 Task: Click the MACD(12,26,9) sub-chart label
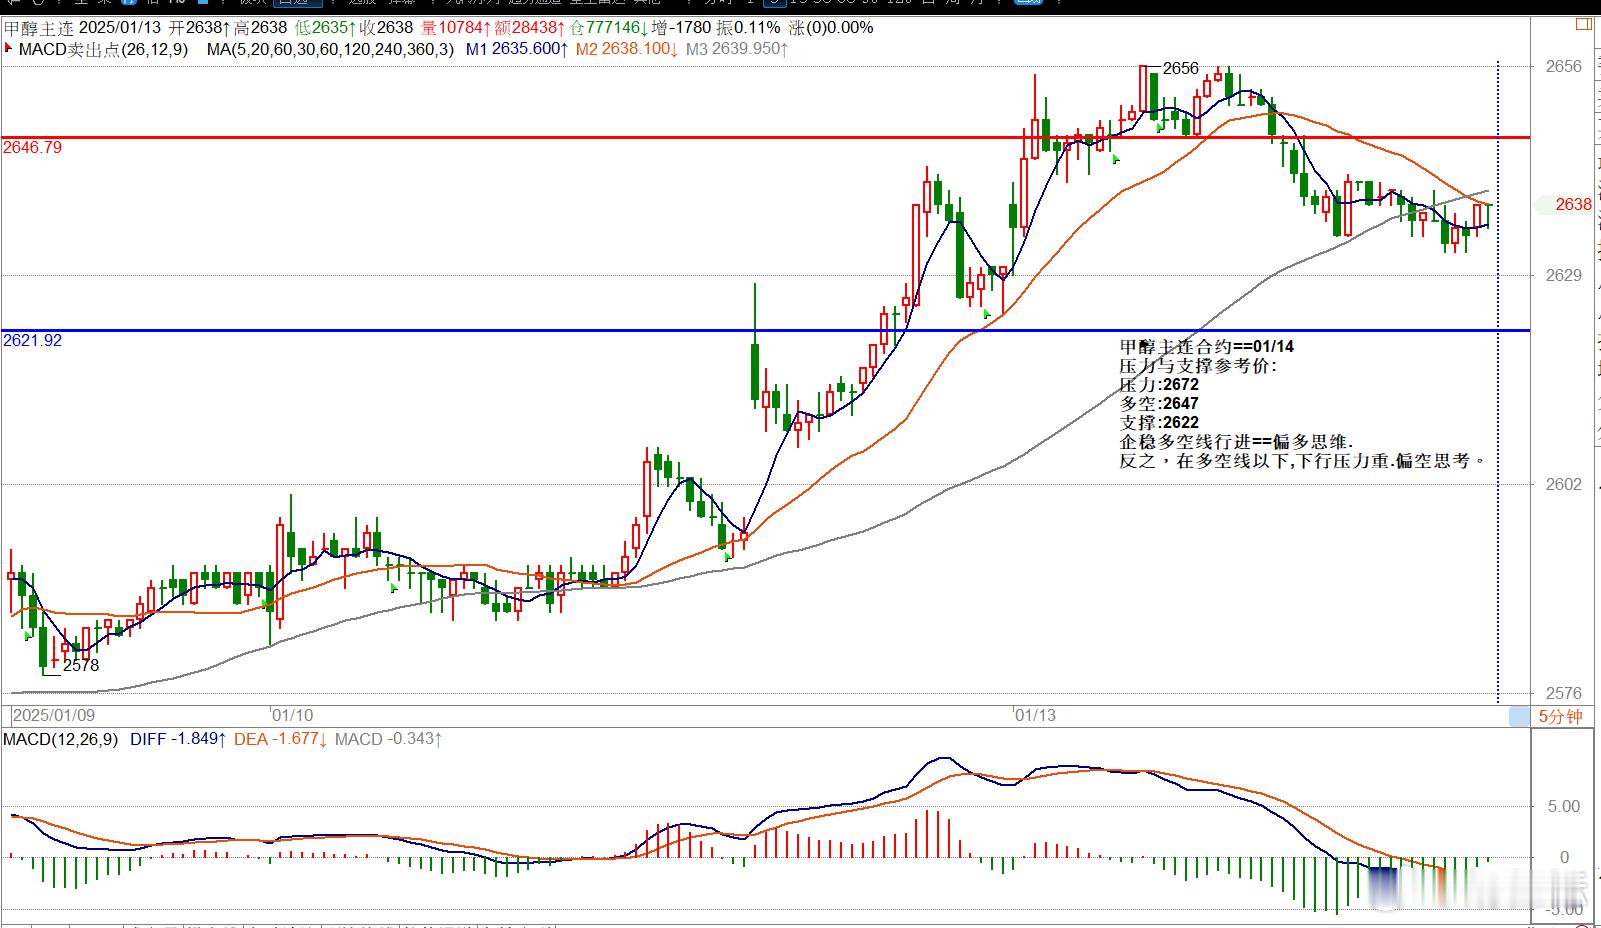tap(61, 739)
